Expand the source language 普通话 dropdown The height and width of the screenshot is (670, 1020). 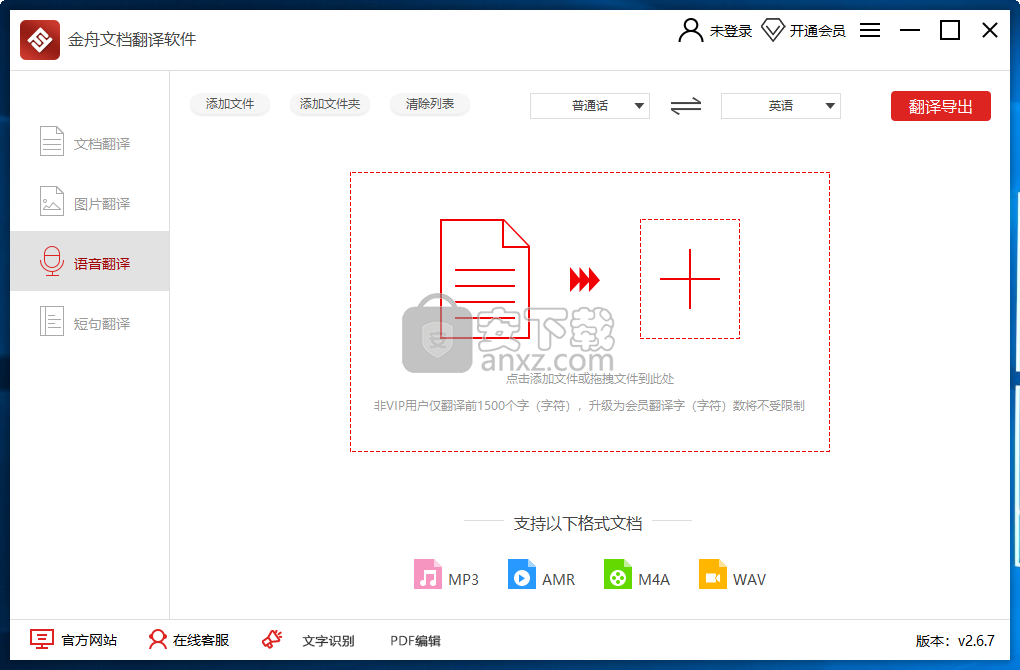click(x=589, y=106)
